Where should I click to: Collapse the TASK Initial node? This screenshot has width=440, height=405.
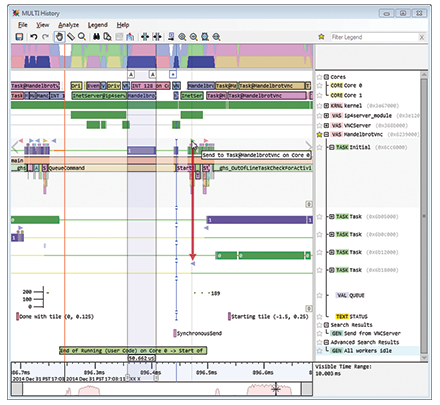pos(332,147)
